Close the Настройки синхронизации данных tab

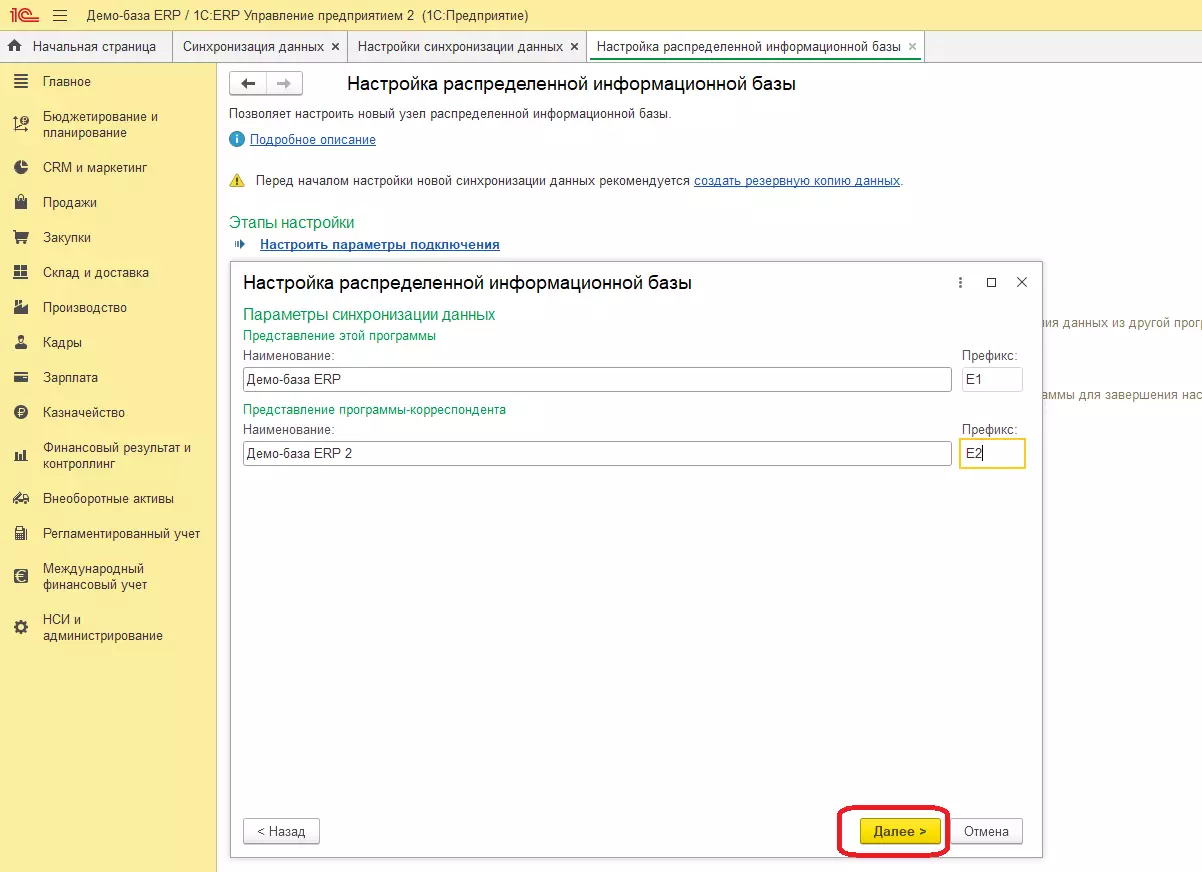click(574, 47)
